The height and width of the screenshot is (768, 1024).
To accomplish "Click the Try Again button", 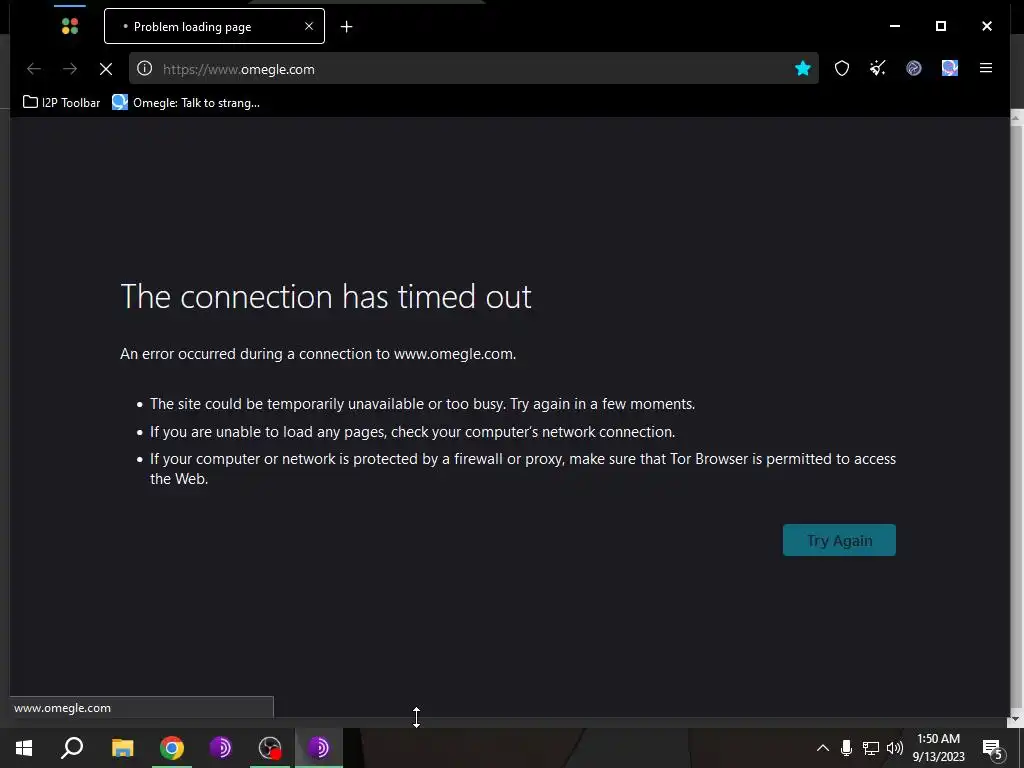I will [x=839, y=540].
